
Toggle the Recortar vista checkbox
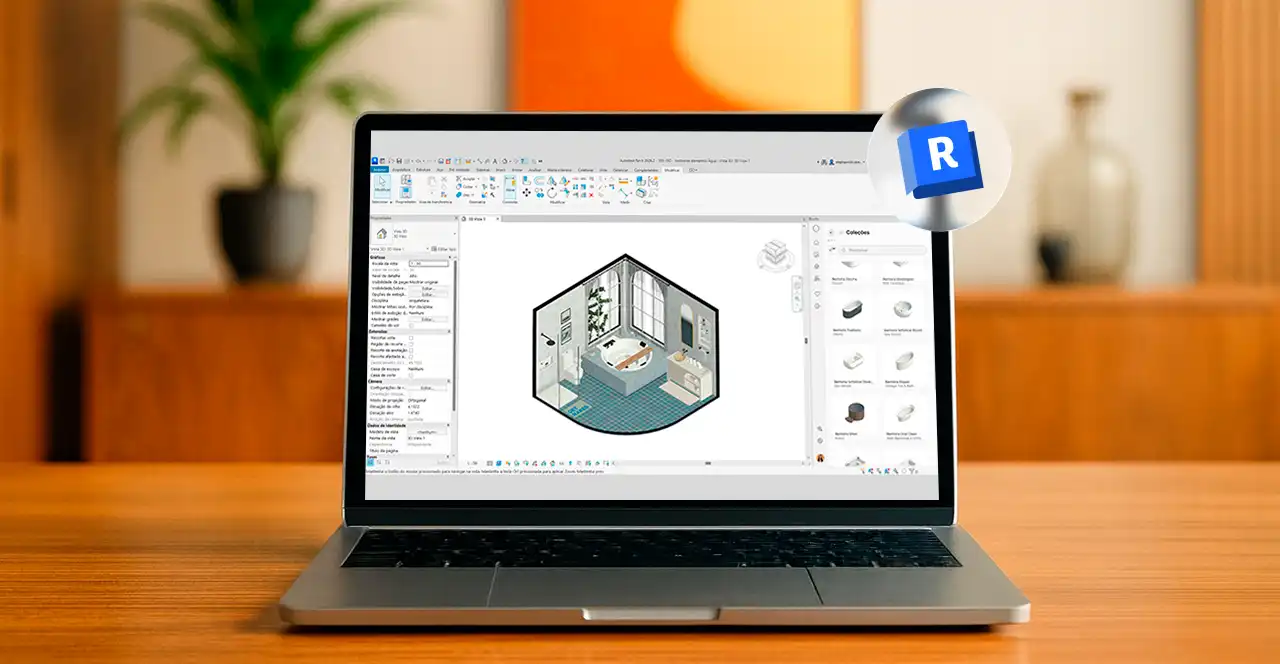tap(411, 338)
